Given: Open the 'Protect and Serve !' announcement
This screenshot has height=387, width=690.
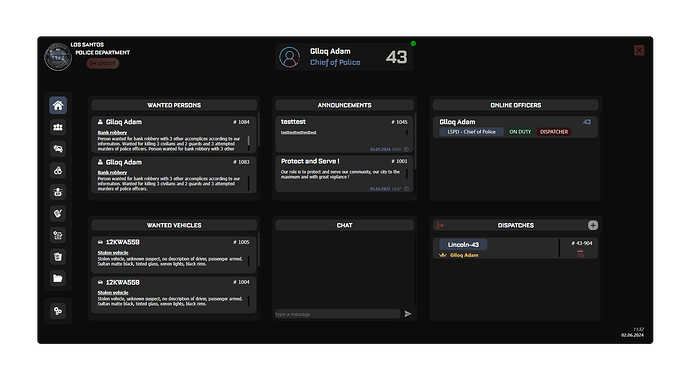Looking at the screenshot, I should [x=344, y=173].
